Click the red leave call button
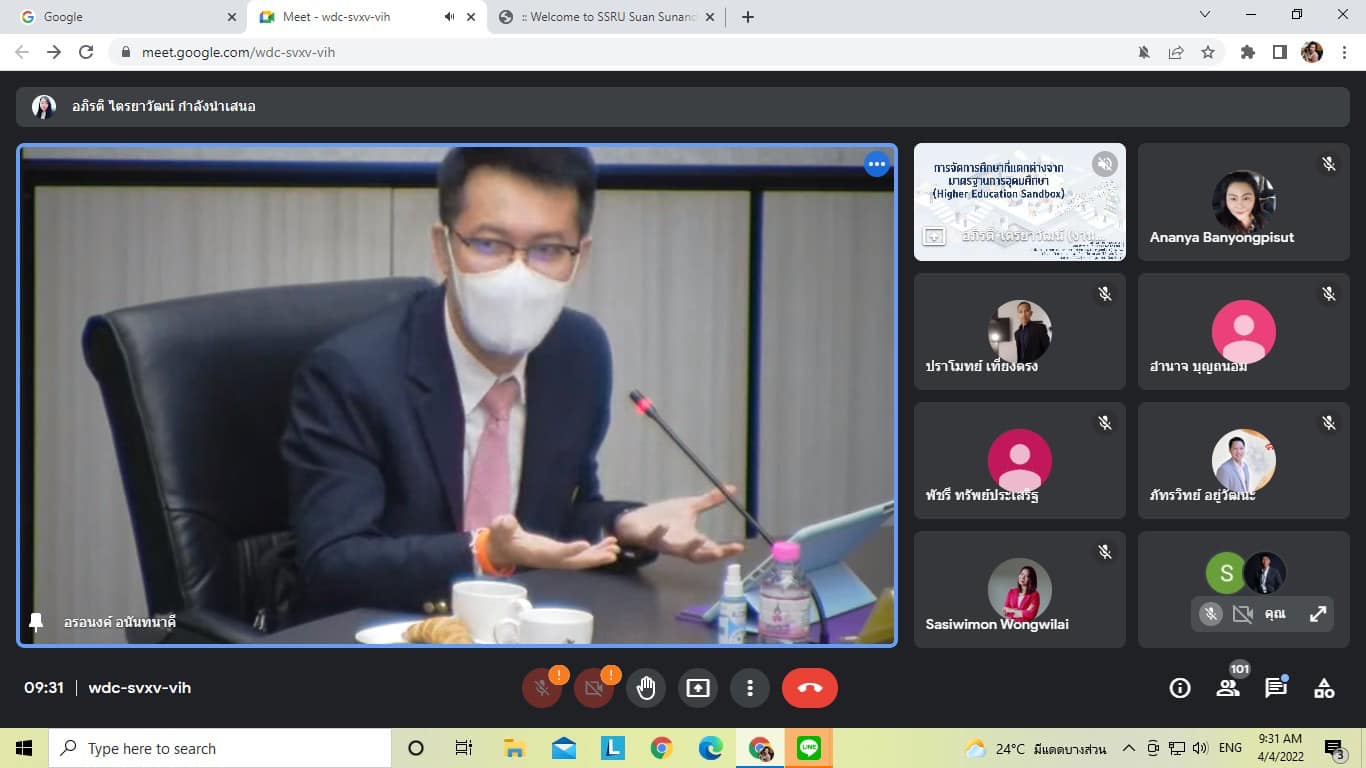The width and height of the screenshot is (1366, 768). (809, 688)
